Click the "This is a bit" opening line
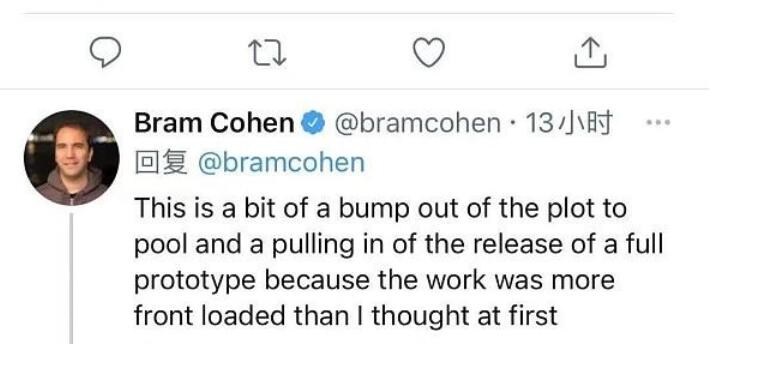Image resolution: width=777 pixels, height=376 pixels. tap(381, 209)
